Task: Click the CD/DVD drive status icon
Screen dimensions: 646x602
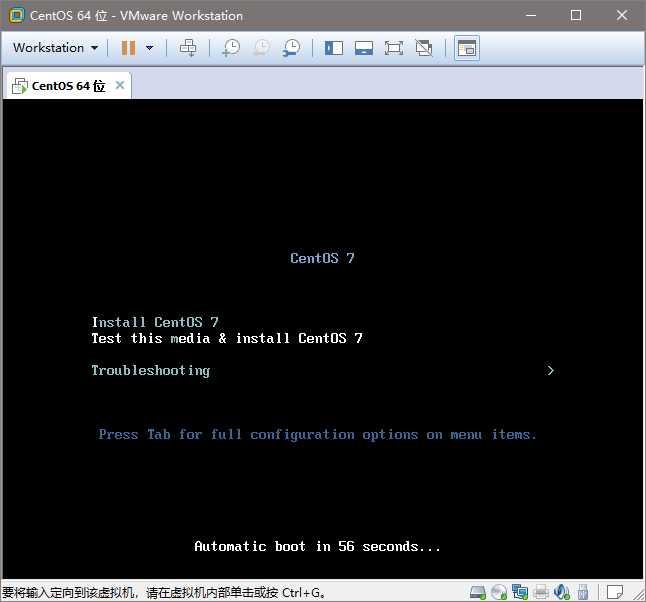Action: click(x=499, y=593)
